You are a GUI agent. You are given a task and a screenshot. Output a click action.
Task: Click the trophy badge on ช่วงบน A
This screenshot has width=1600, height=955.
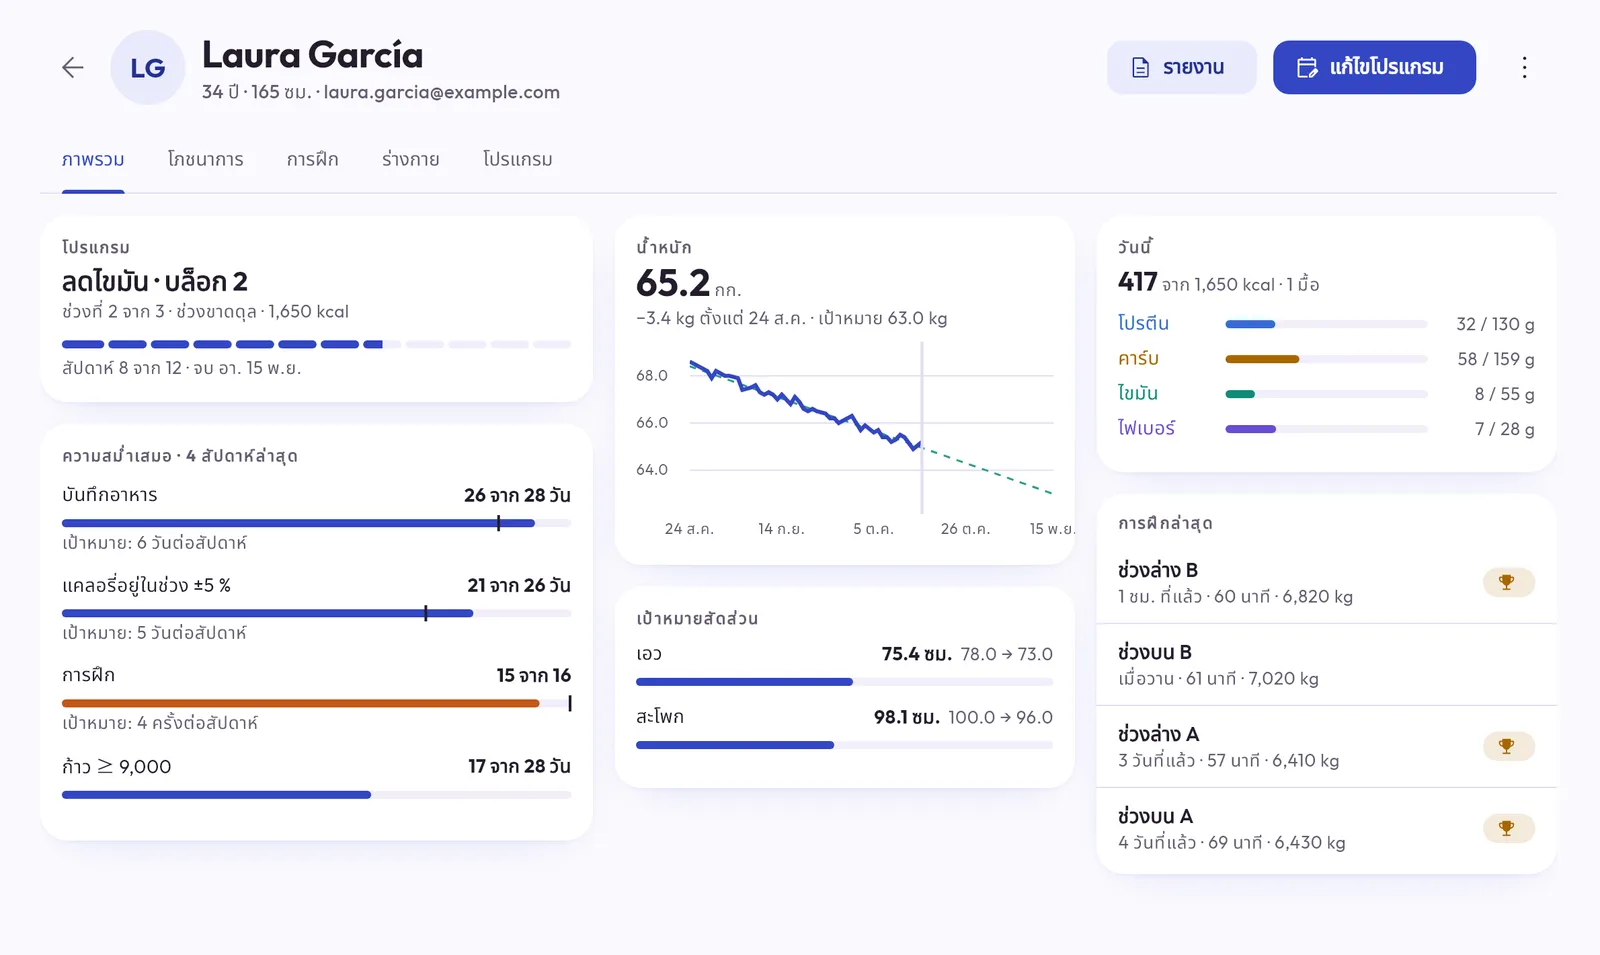click(x=1508, y=828)
